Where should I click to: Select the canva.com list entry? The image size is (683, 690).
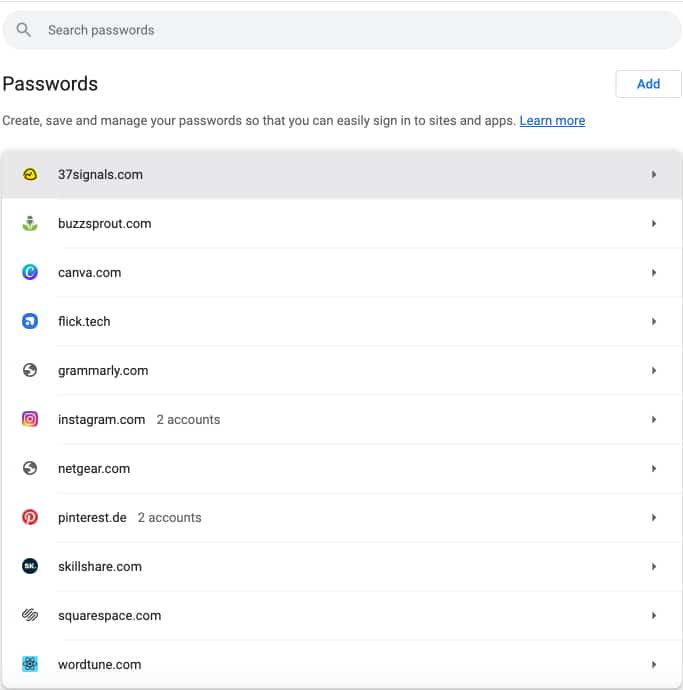[90, 273]
